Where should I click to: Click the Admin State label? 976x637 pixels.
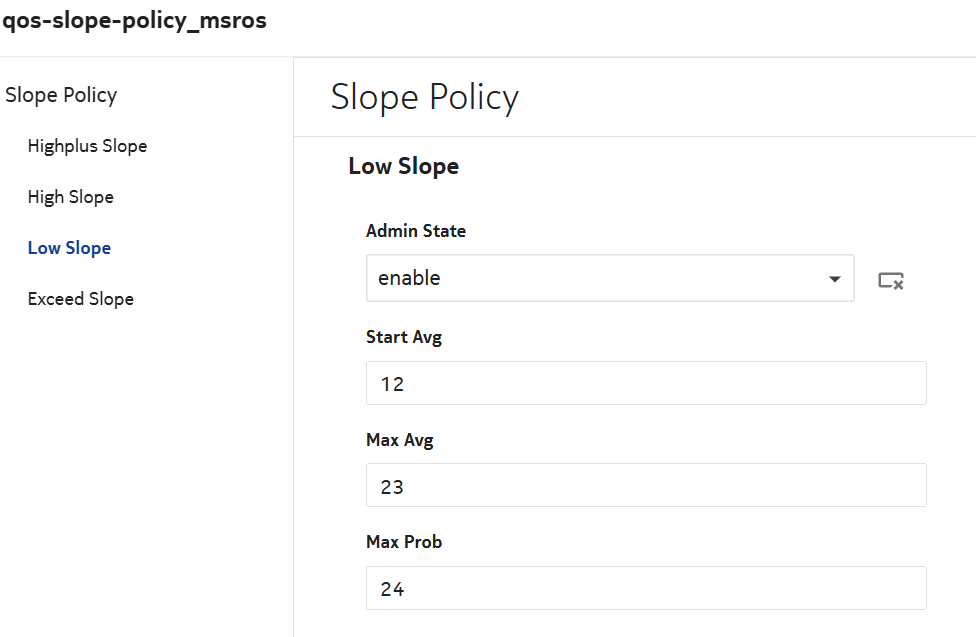[416, 231]
